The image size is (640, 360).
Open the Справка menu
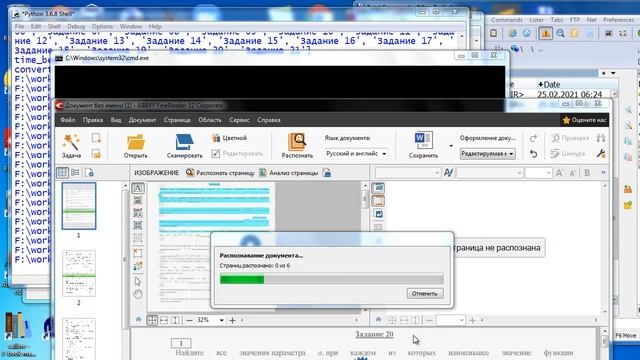click(x=269, y=120)
